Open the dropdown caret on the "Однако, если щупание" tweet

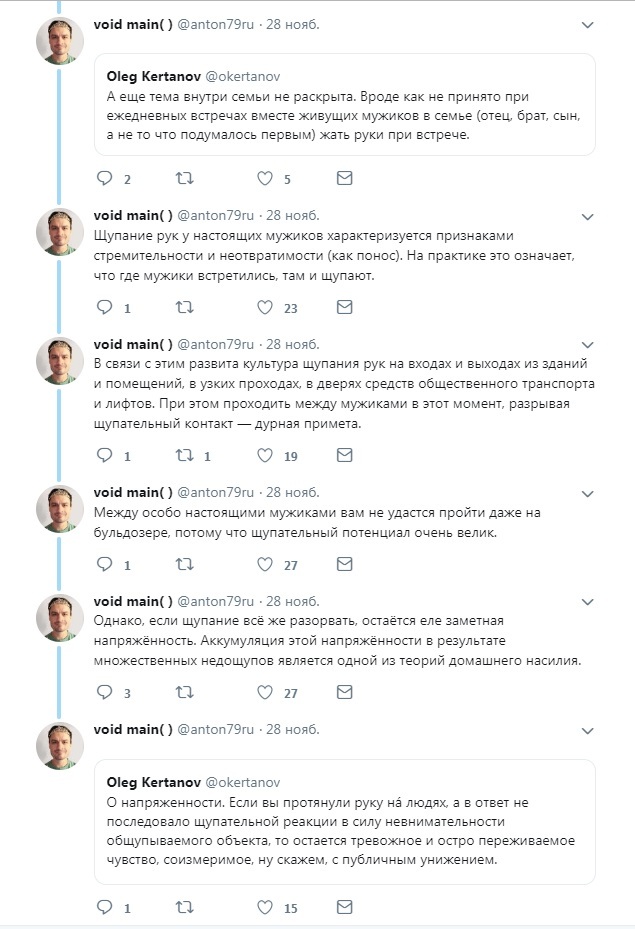point(588,601)
